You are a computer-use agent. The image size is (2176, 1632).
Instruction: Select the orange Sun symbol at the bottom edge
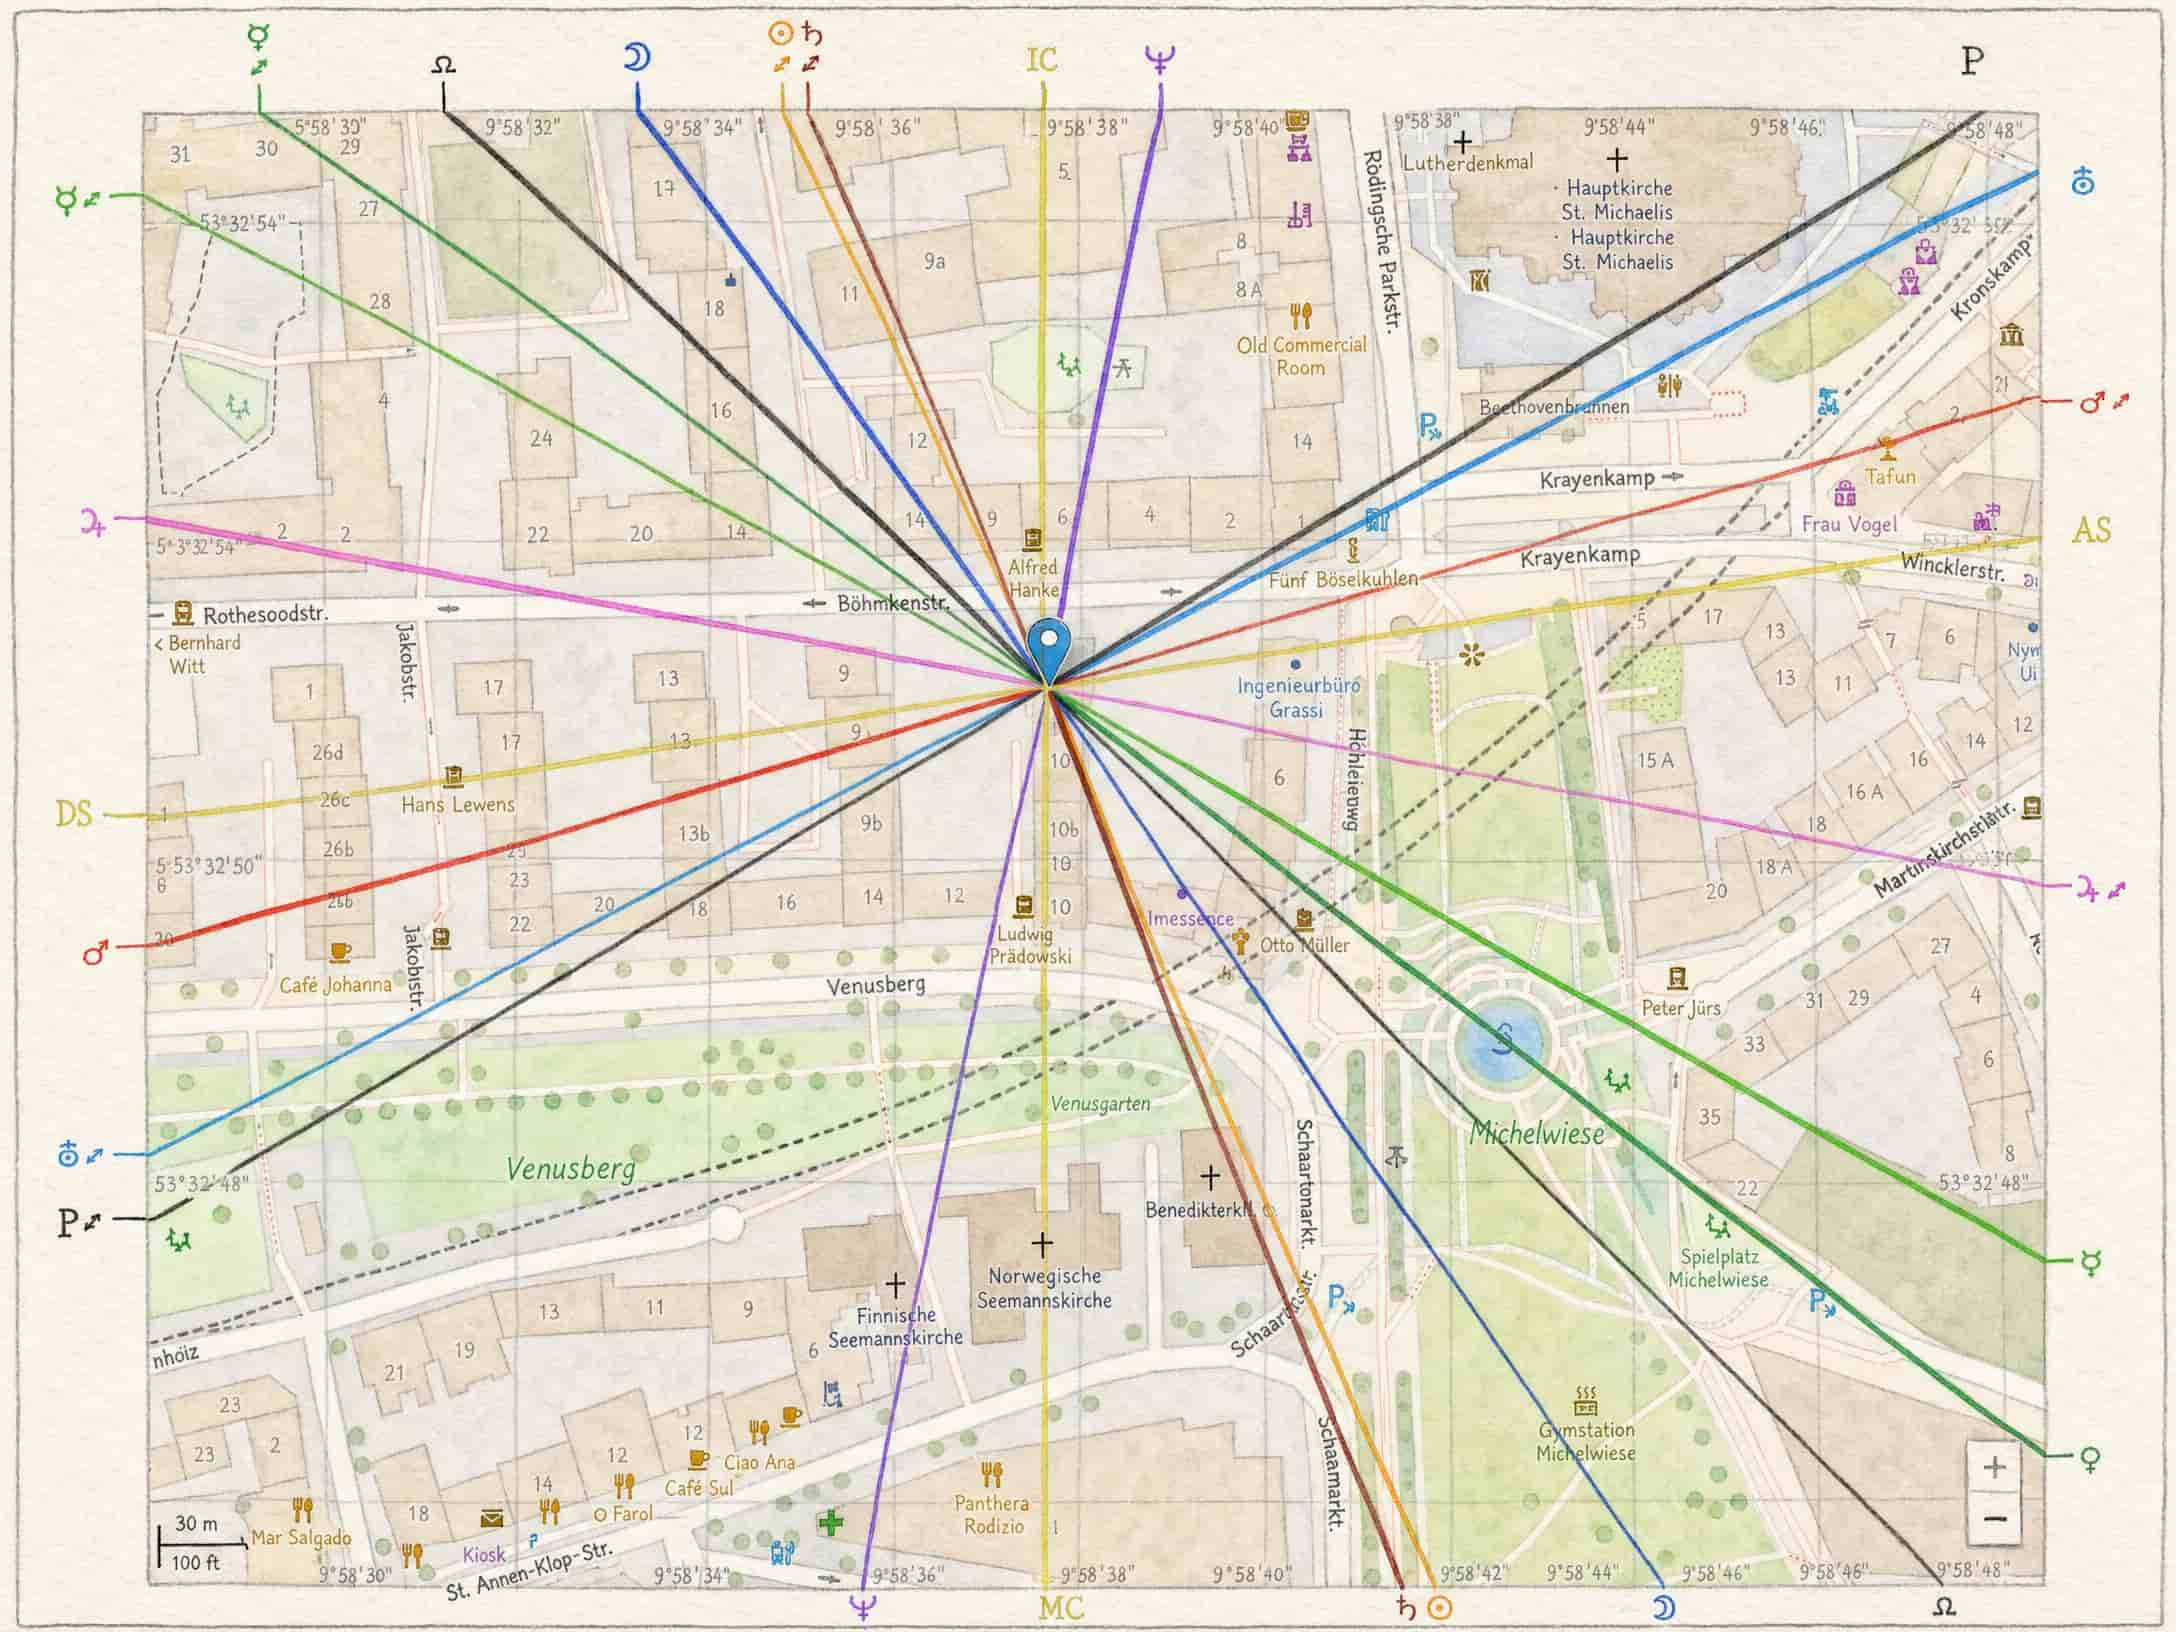tap(1439, 1608)
